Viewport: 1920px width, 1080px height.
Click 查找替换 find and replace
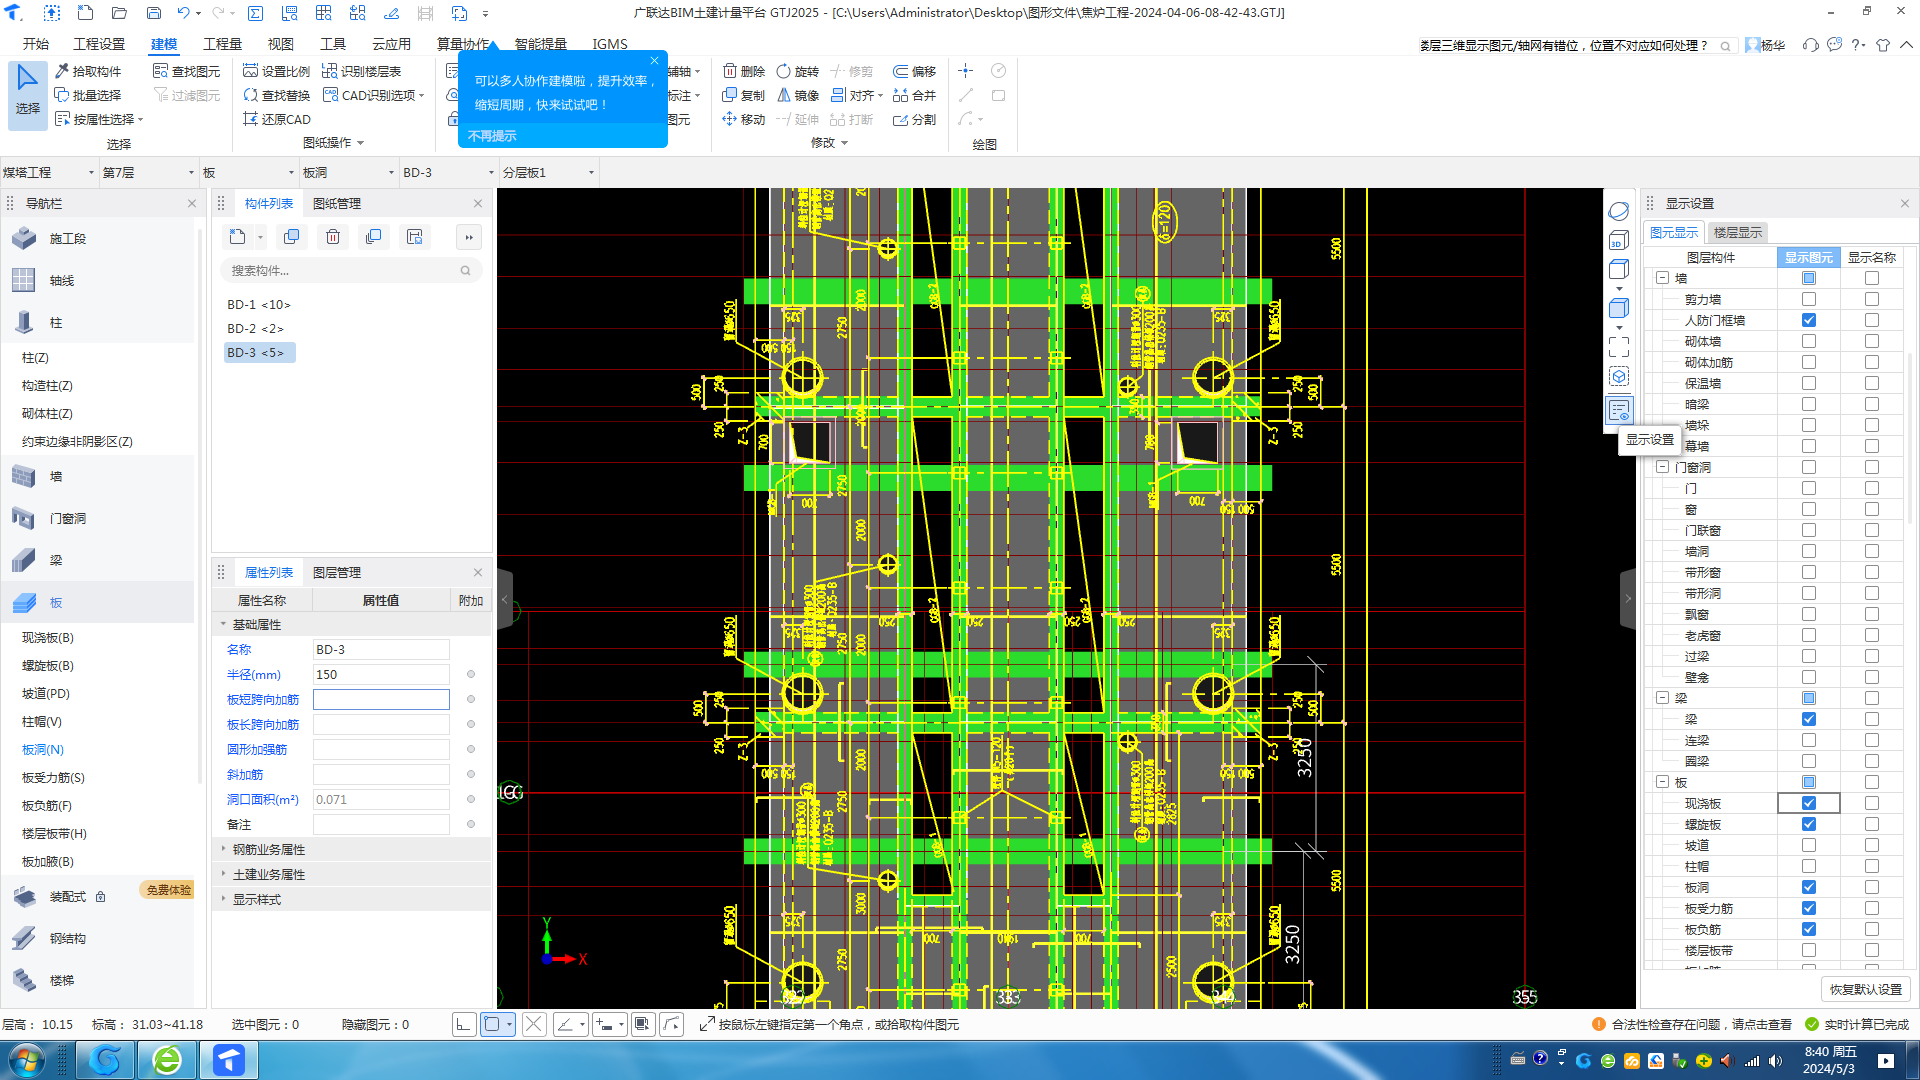[277, 95]
